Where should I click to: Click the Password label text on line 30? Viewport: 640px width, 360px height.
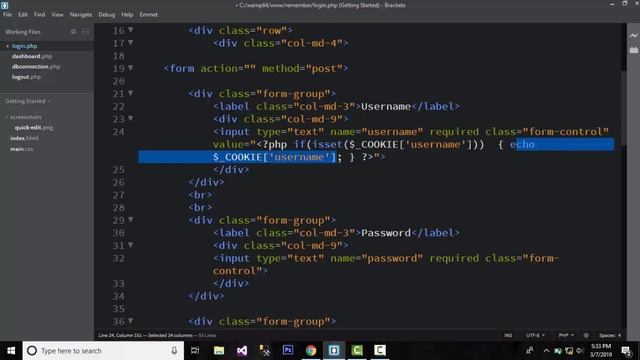386,233
